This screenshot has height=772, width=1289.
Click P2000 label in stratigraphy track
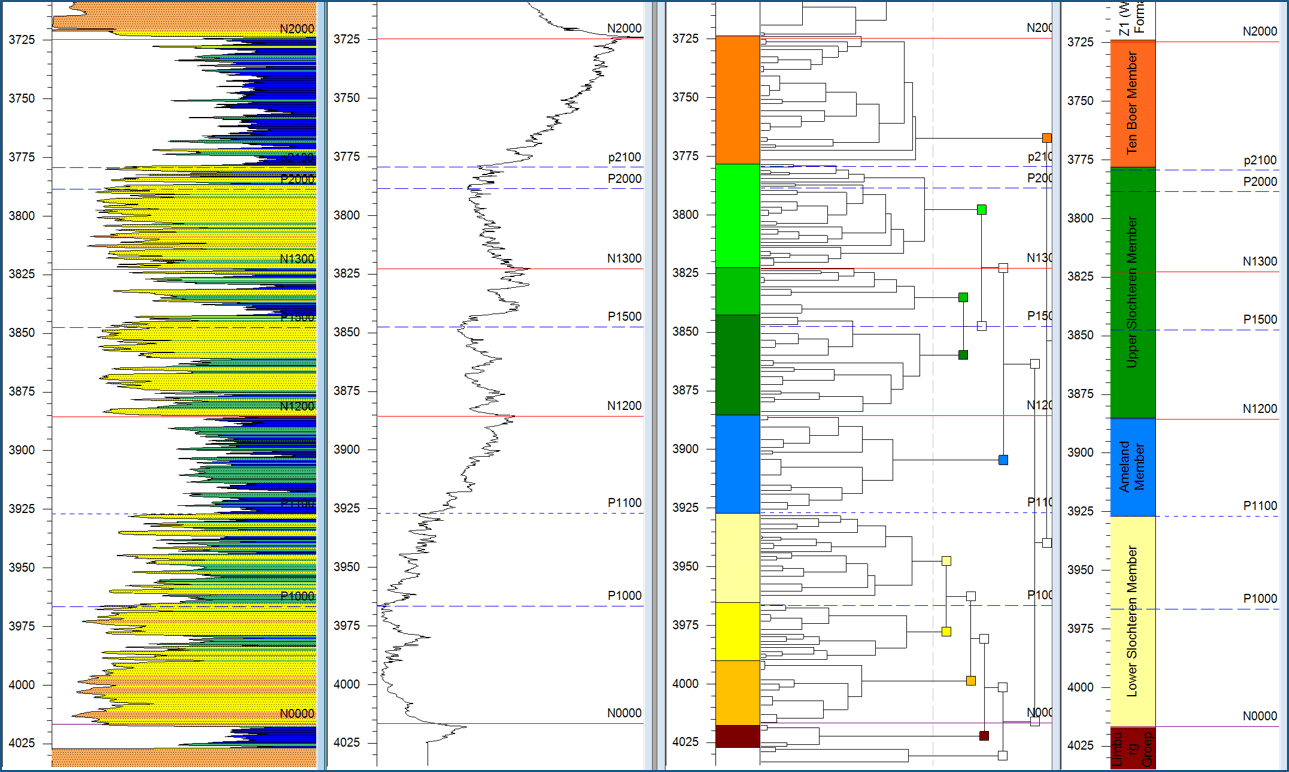pos(1260,182)
